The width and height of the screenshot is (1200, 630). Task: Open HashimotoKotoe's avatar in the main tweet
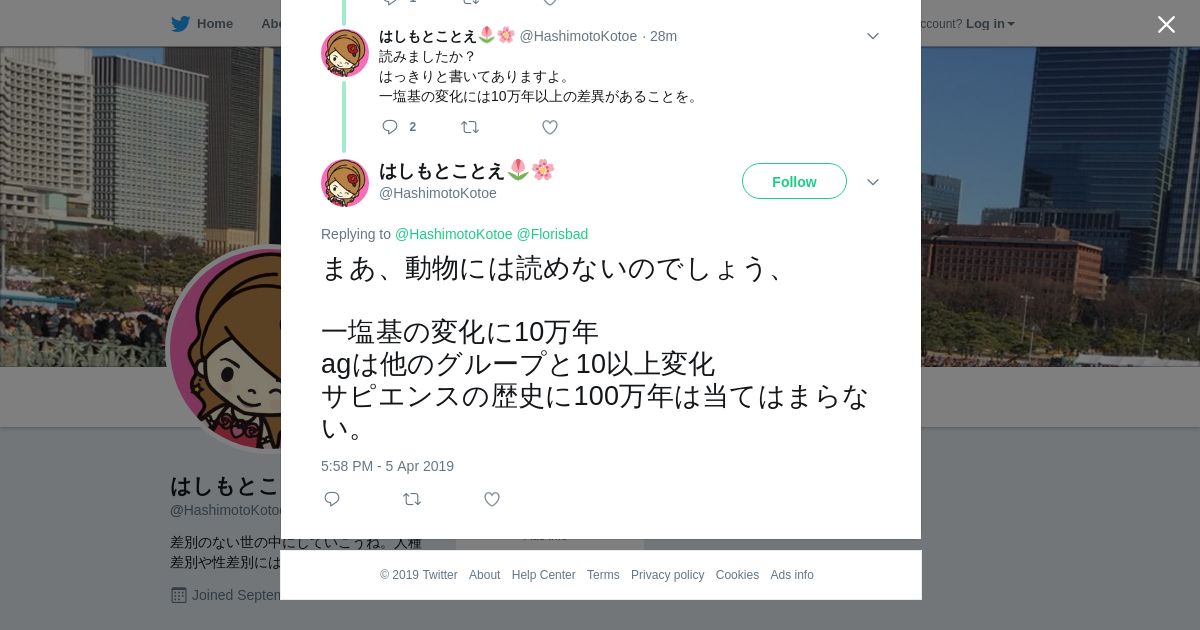pos(345,182)
